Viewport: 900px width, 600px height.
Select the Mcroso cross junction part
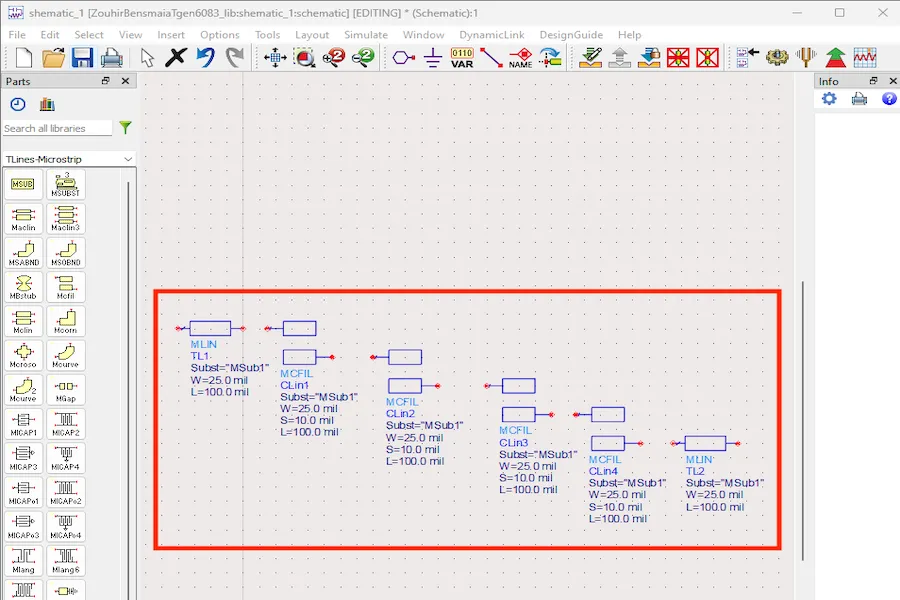point(23,355)
